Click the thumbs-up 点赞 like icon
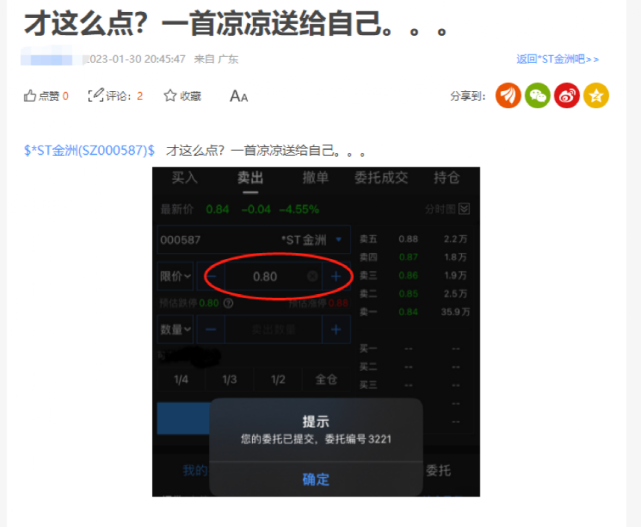Image resolution: width=641 pixels, height=527 pixels. coord(29,96)
